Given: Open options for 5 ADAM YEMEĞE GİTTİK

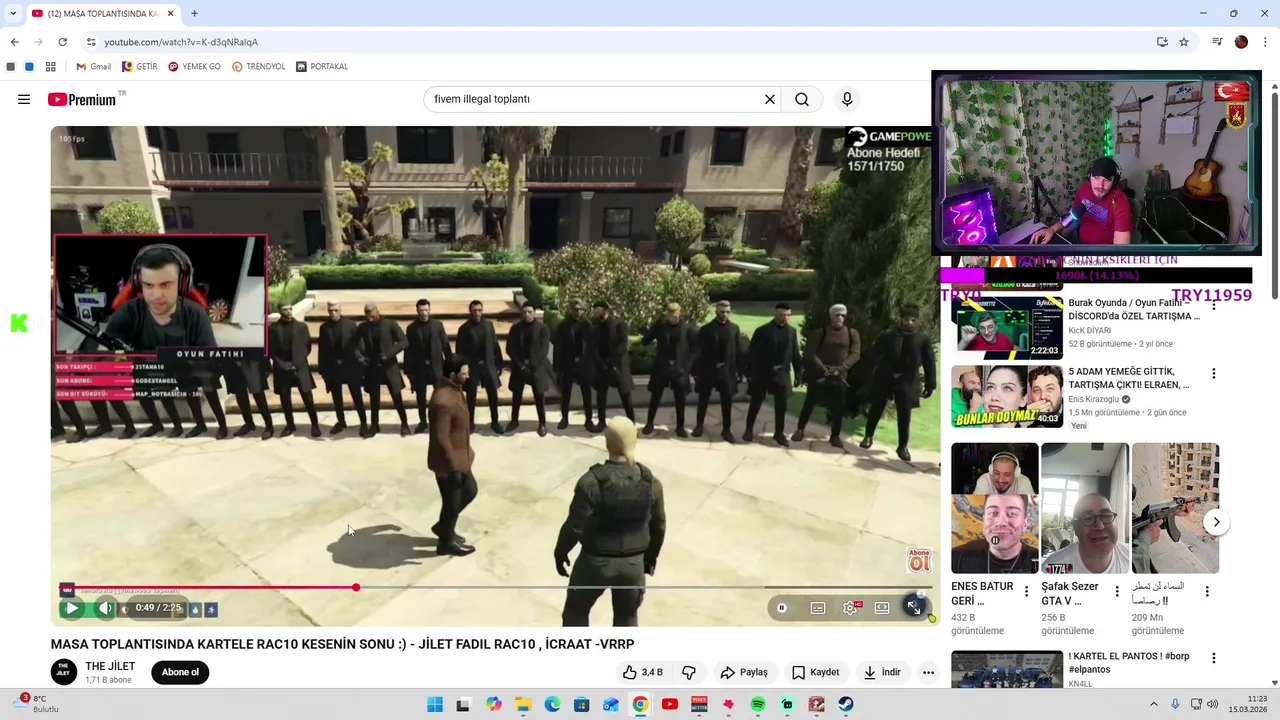Looking at the screenshot, I should (x=1214, y=373).
